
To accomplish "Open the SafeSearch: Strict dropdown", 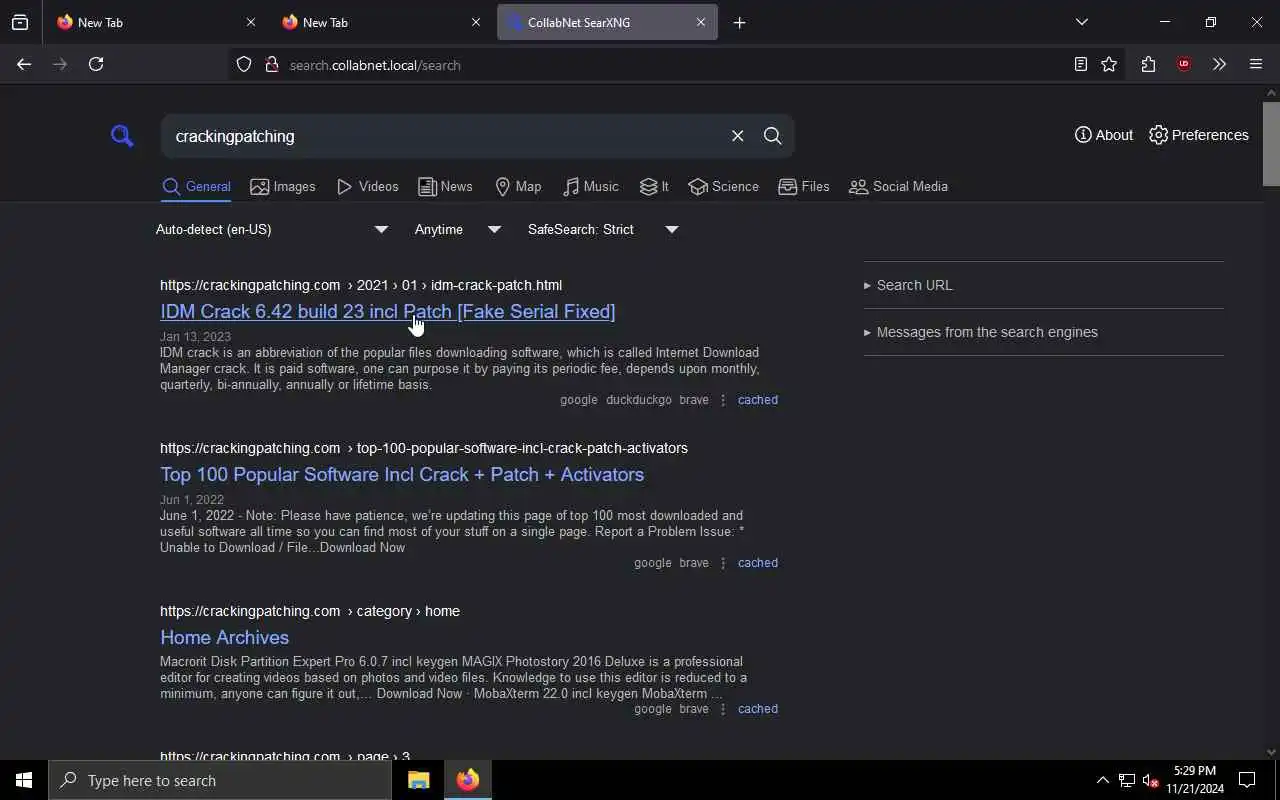I will click(603, 230).
